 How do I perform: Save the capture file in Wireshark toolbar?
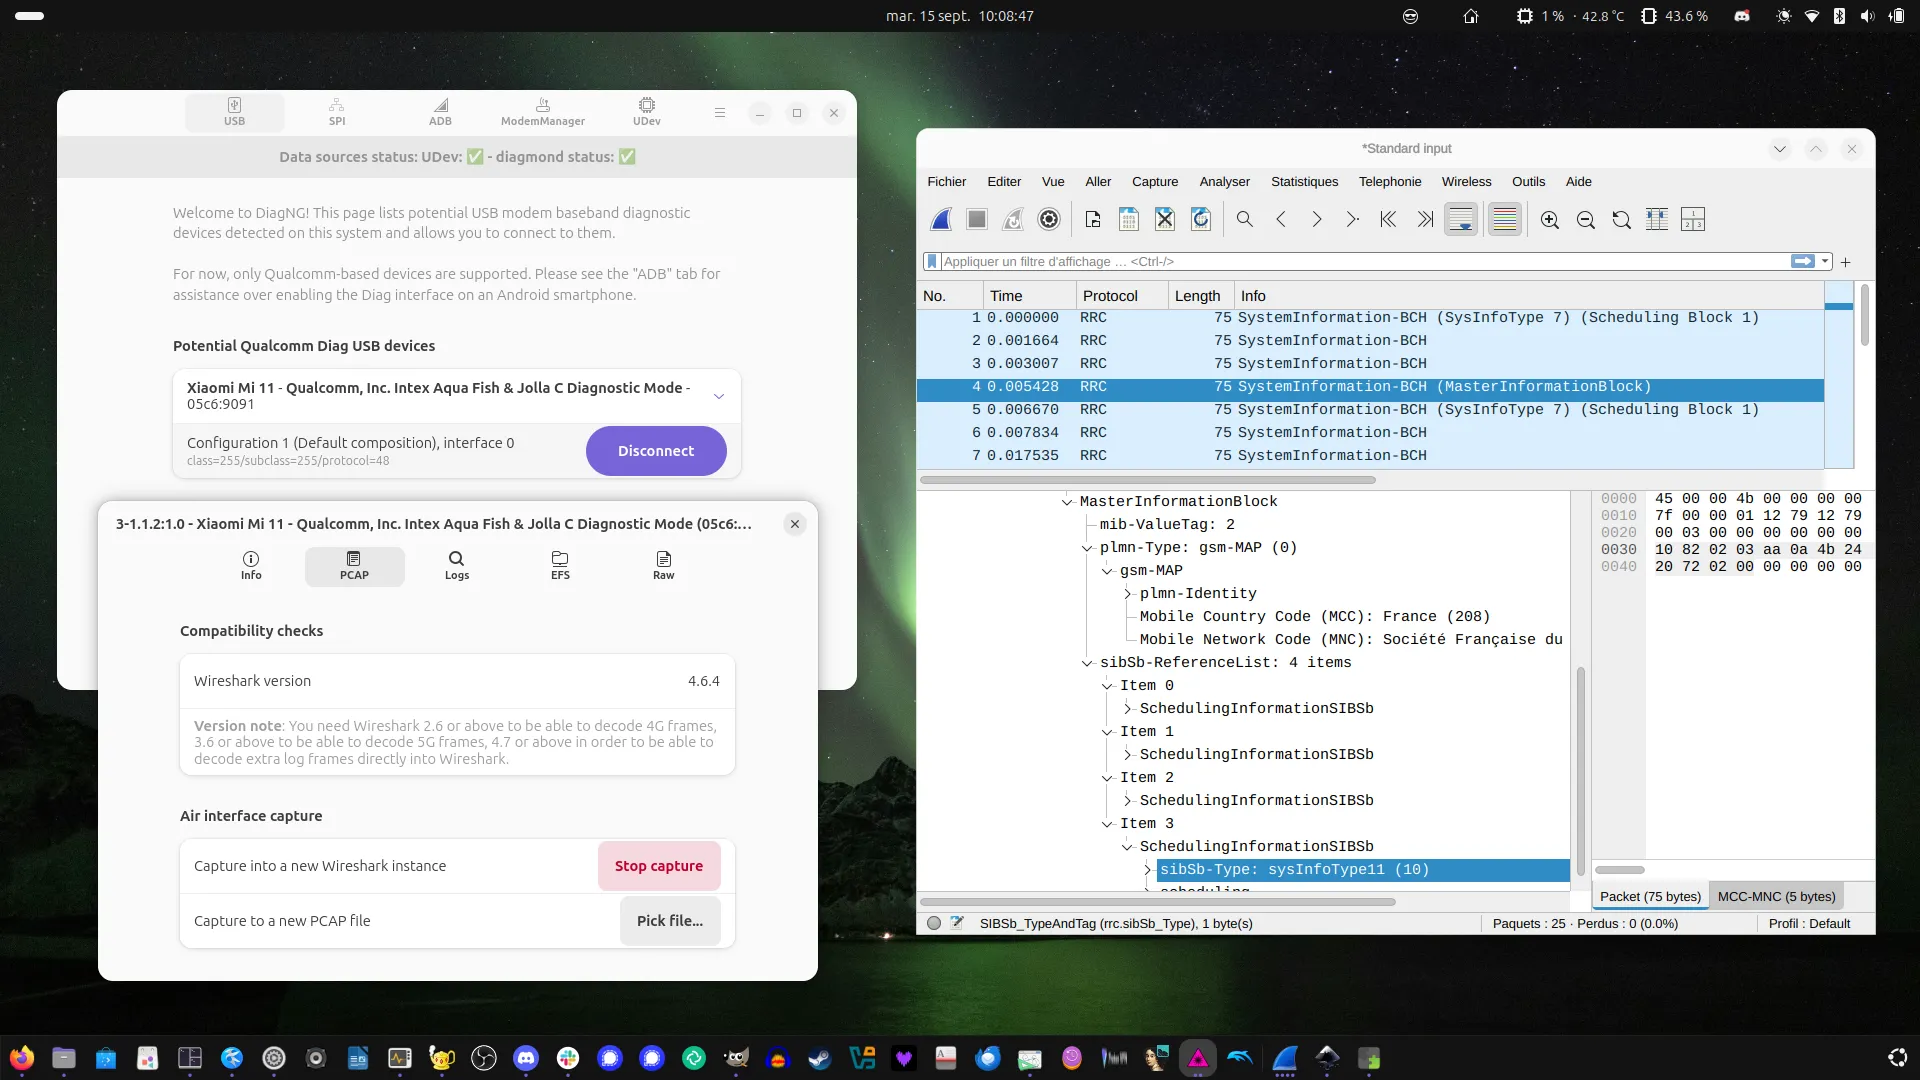click(1129, 219)
